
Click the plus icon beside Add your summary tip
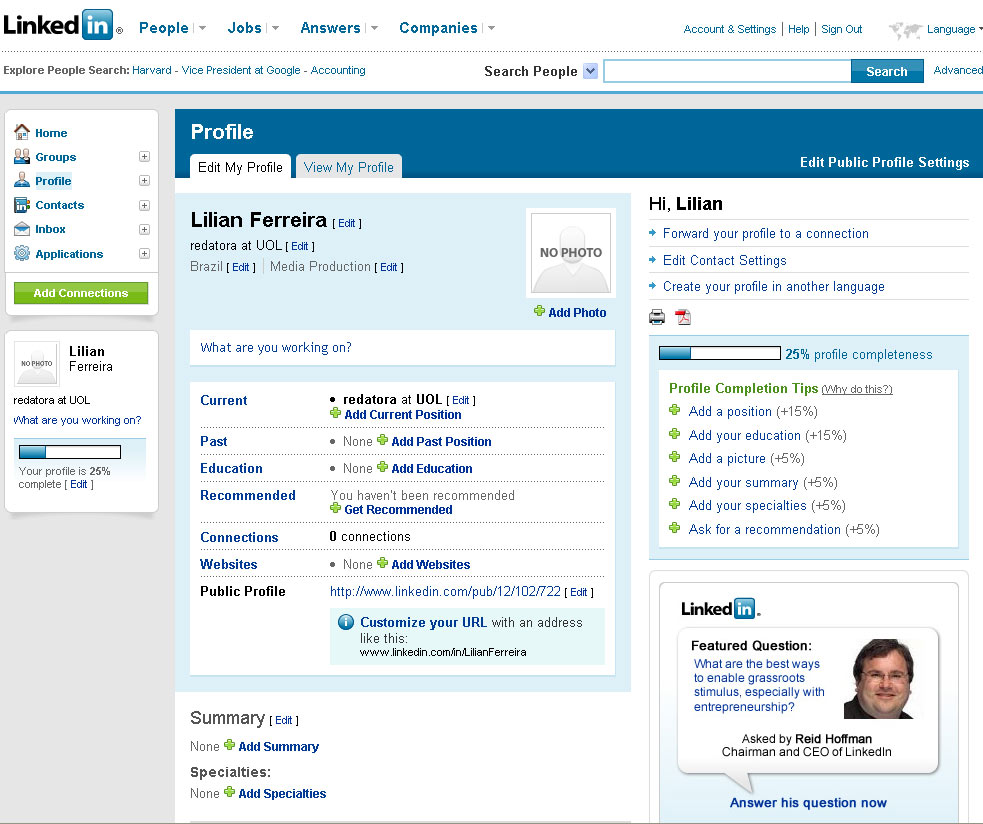[675, 481]
